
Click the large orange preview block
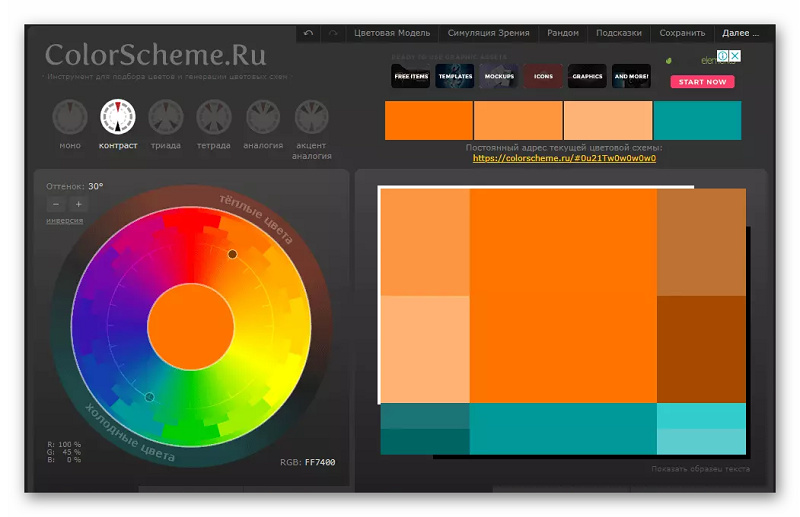563,296
